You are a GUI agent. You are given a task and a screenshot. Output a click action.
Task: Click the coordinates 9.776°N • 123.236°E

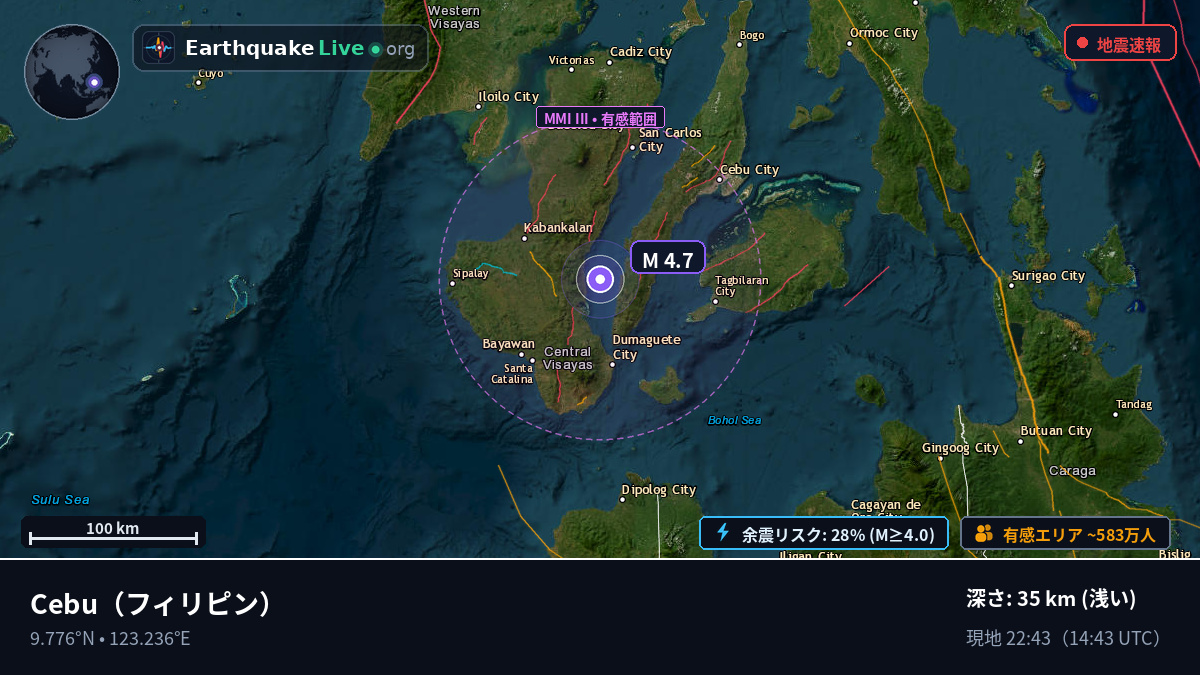(110, 638)
